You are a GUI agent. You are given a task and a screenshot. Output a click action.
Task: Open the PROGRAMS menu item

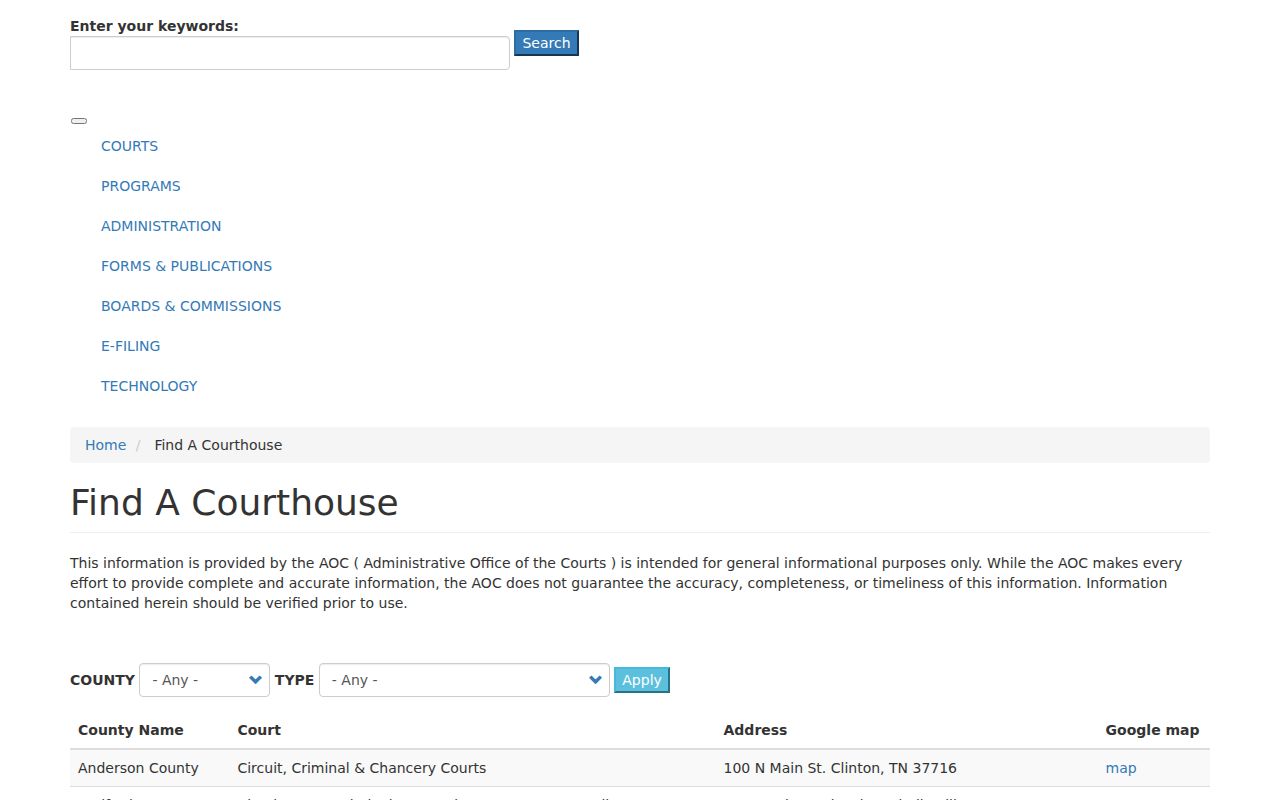point(140,186)
